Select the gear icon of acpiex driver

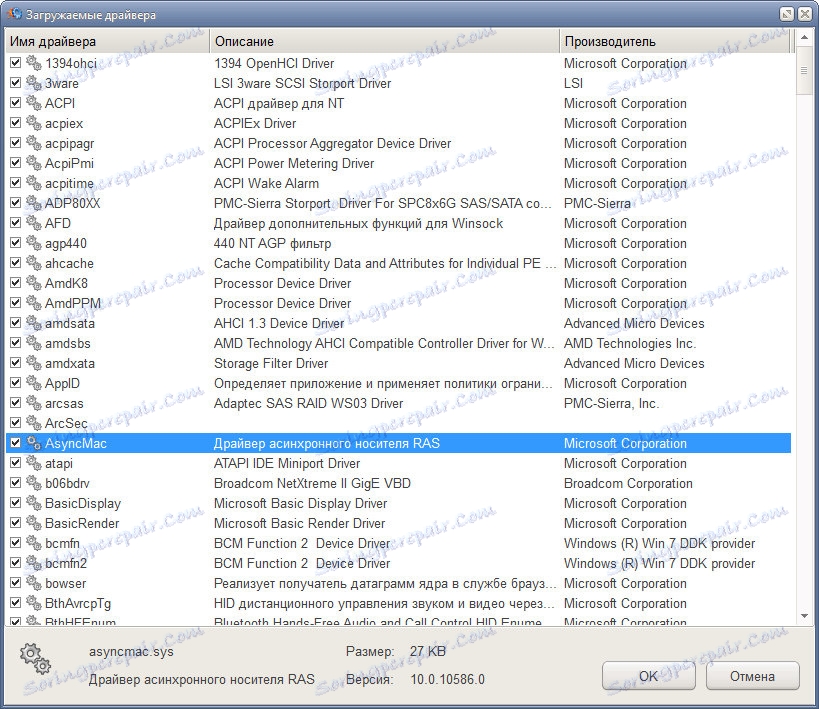pyautogui.click(x=34, y=123)
